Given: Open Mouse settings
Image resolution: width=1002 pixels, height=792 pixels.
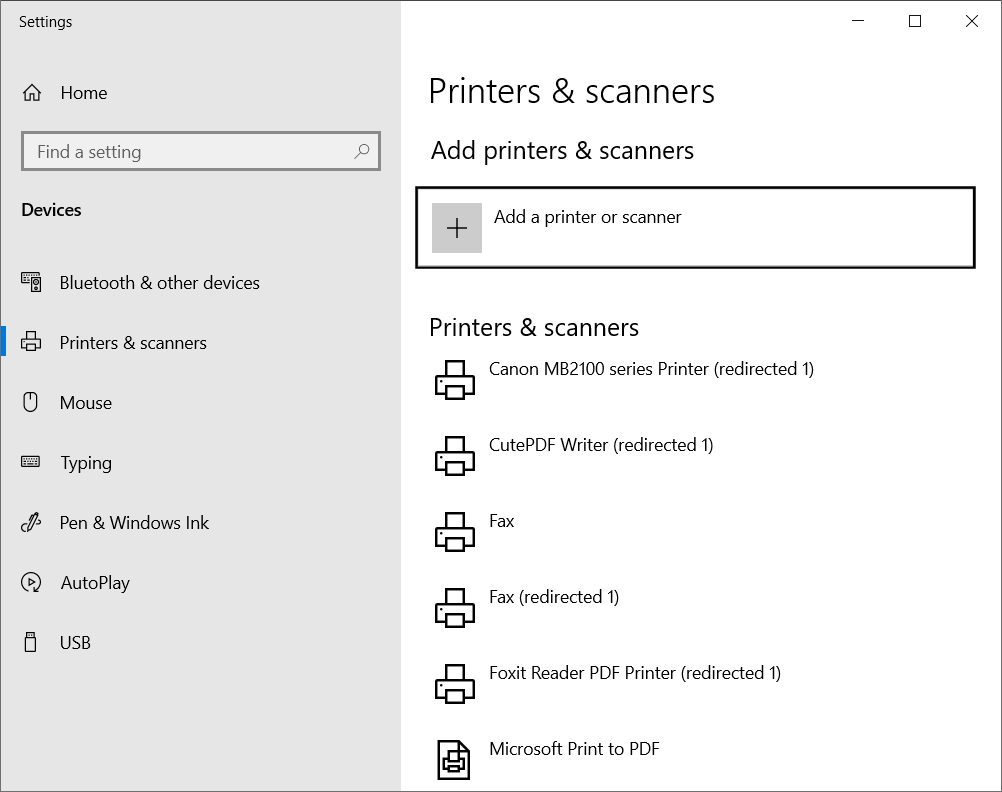Looking at the screenshot, I should [x=86, y=403].
